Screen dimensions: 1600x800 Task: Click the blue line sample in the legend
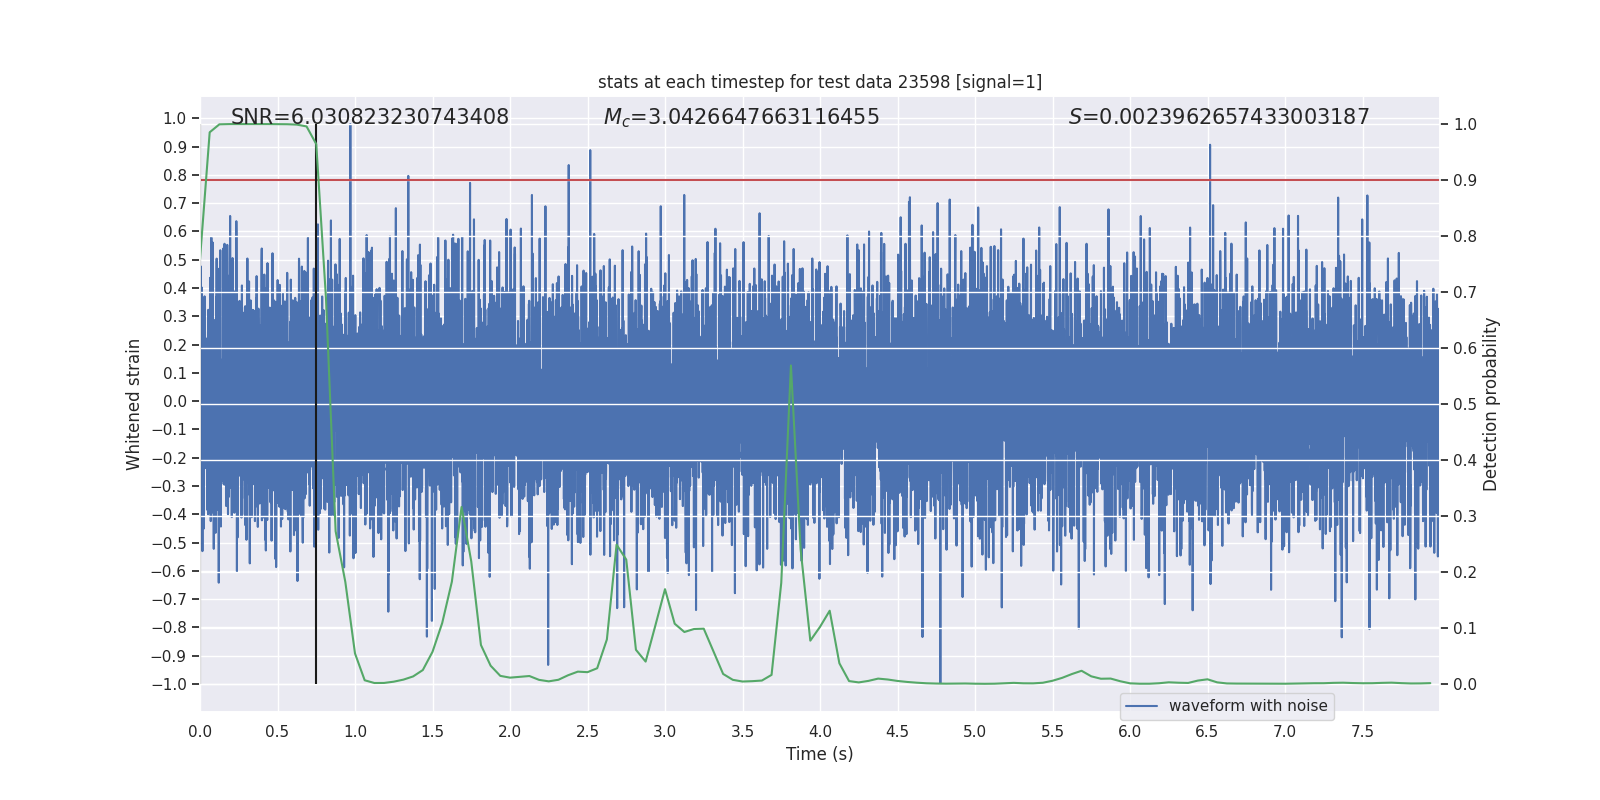click(x=1141, y=706)
